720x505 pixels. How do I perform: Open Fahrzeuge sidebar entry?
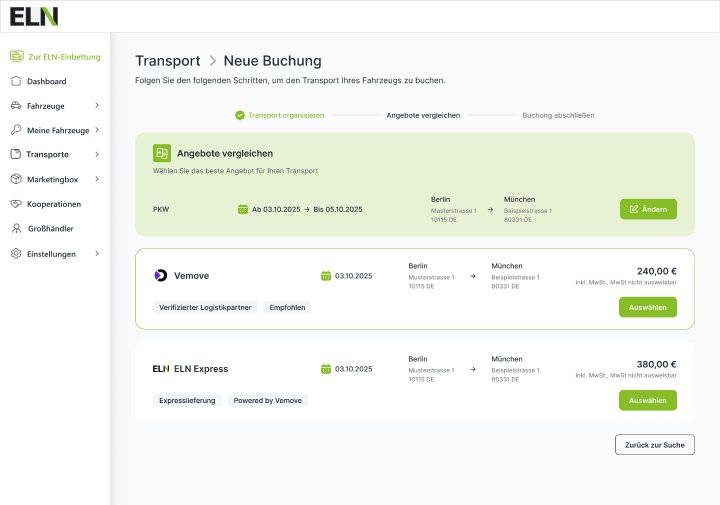point(45,106)
